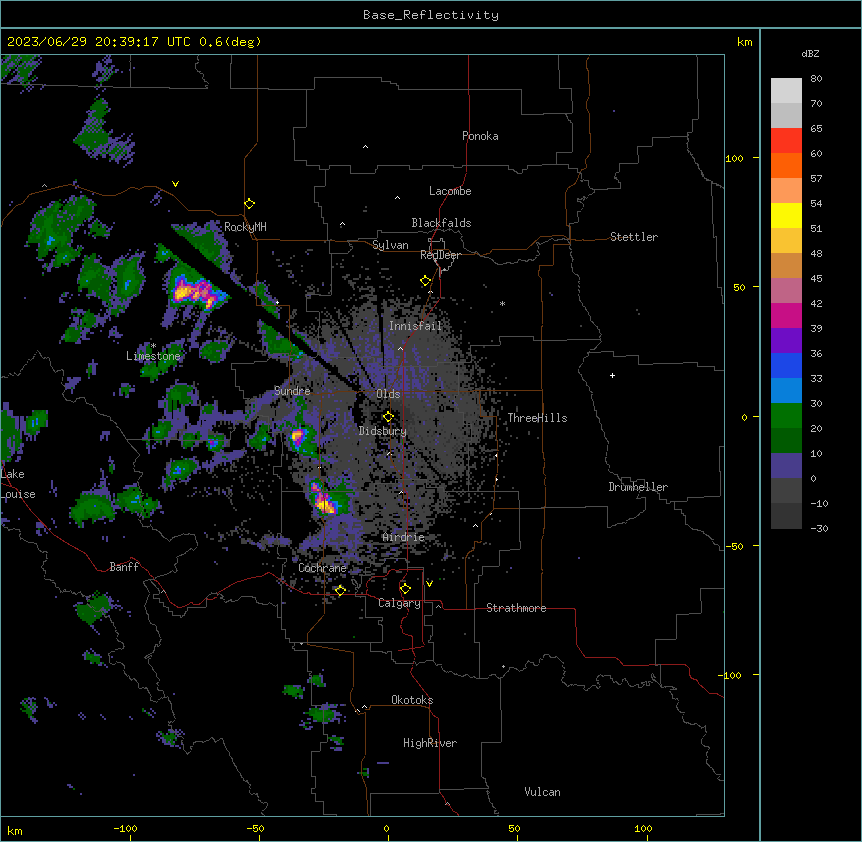This screenshot has height=842, width=862.
Task: Click the Sylvan label
Action: click(x=390, y=245)
